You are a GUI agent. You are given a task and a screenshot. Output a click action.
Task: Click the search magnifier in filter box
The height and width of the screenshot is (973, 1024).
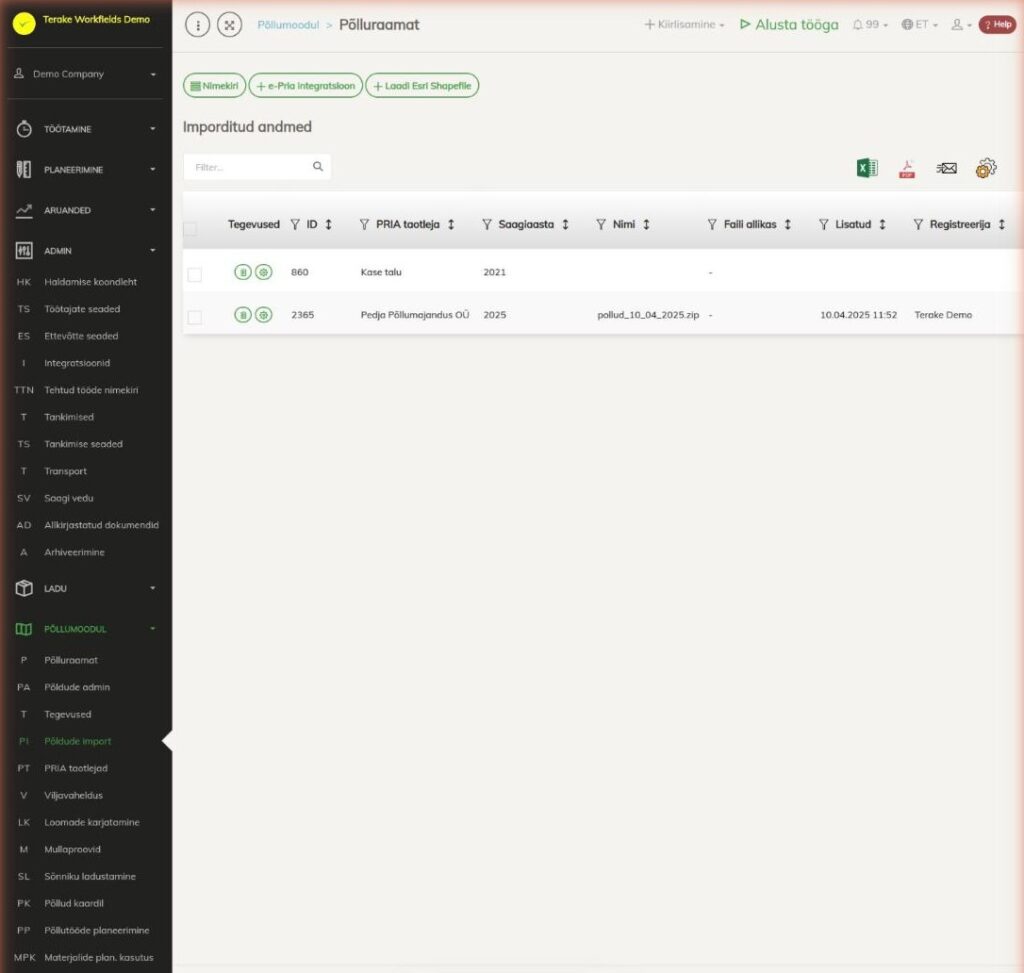click(317, 167)
